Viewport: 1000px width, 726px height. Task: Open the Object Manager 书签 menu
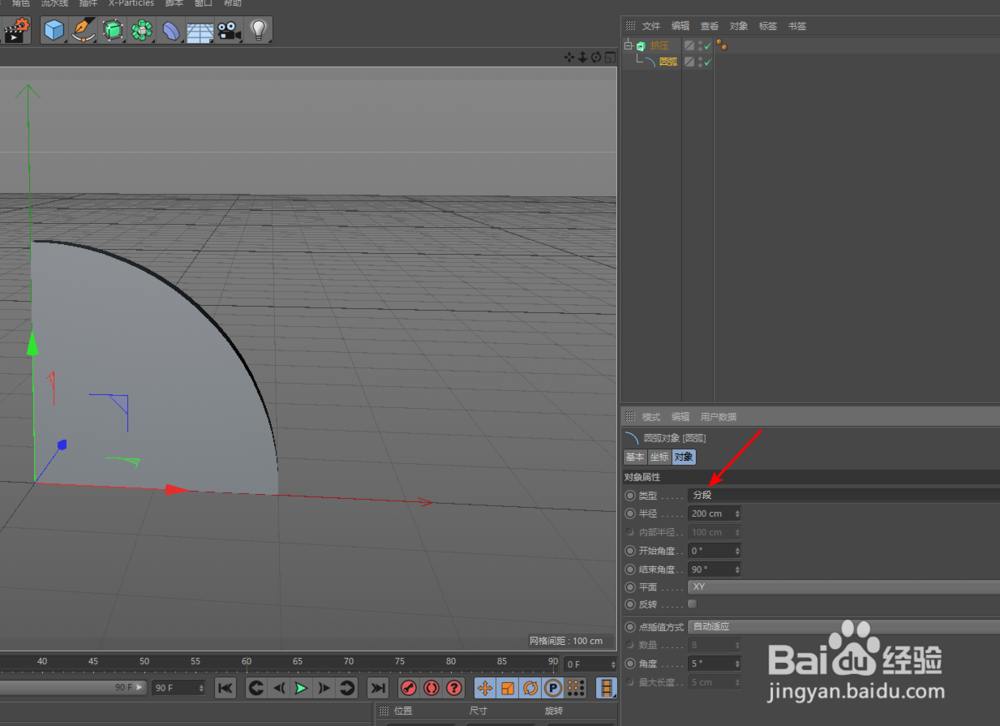pyautogui.click(x=797, y=26)
